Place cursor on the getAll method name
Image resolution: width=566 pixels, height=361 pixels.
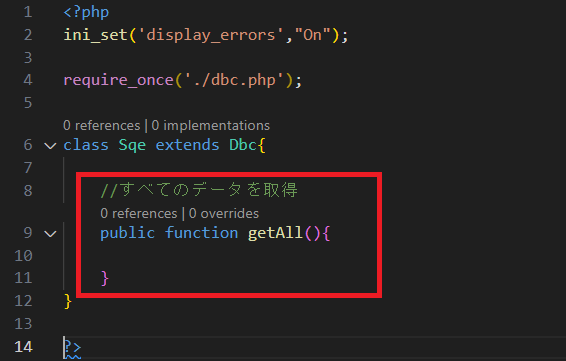[275, 233]
